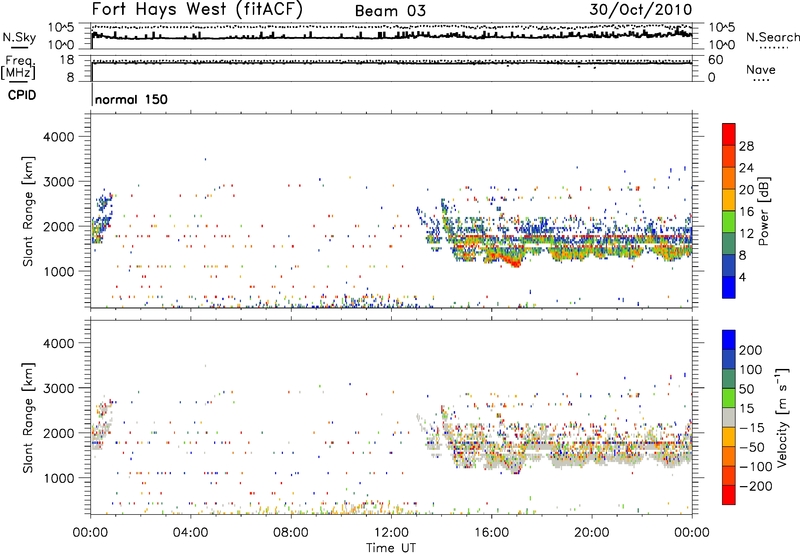The width and height of the screenshot is (800, 554).
Task: Click the '1000' tick on velocity panel
Action: point(59,478)
